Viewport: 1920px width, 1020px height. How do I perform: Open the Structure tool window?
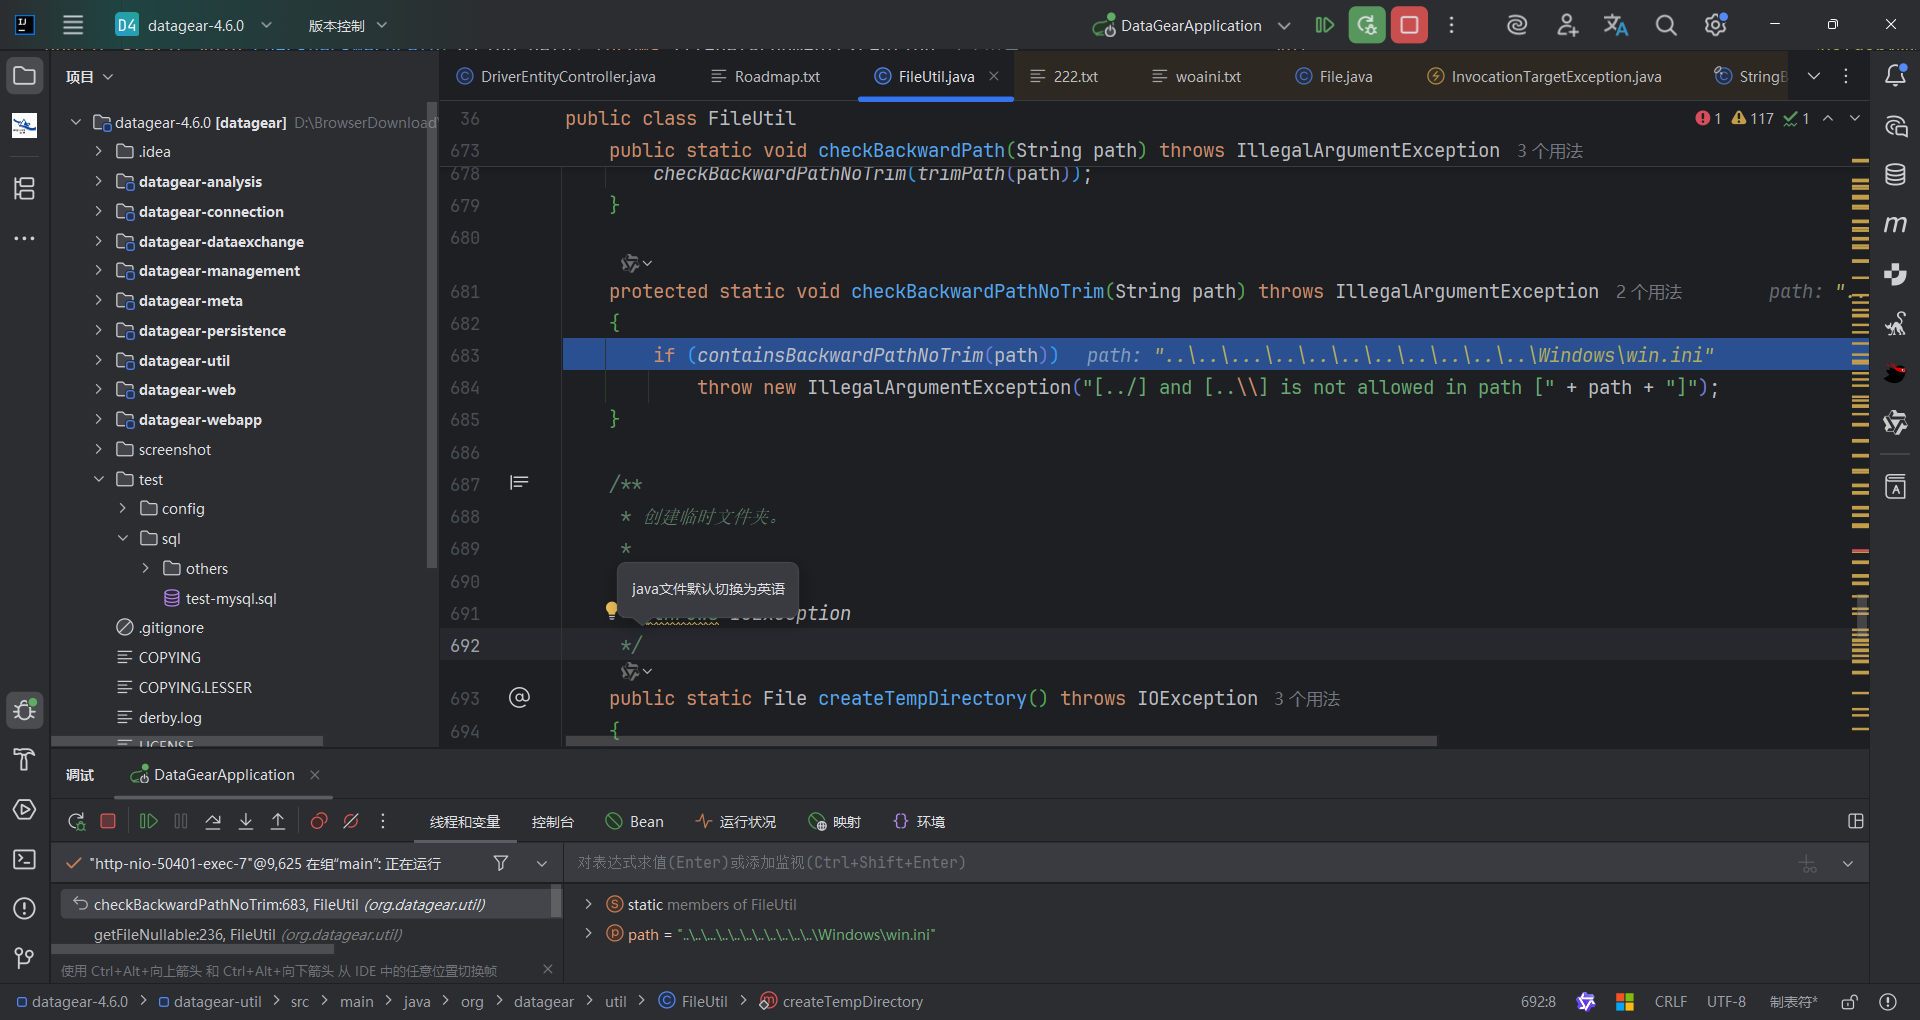tap(25, 188)
